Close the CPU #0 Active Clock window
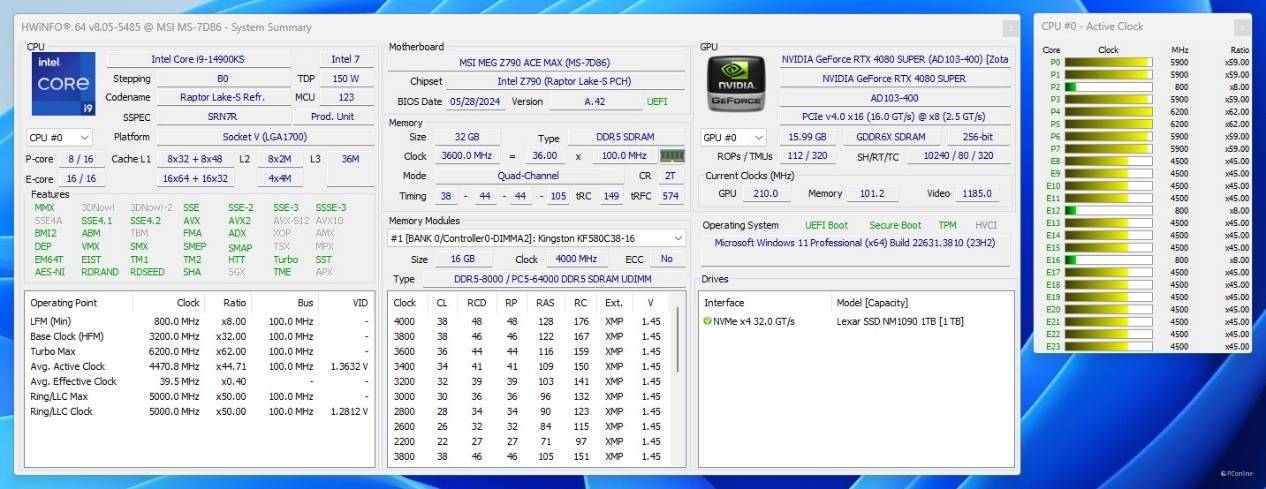The image size is (1266, 489). 1241,28
